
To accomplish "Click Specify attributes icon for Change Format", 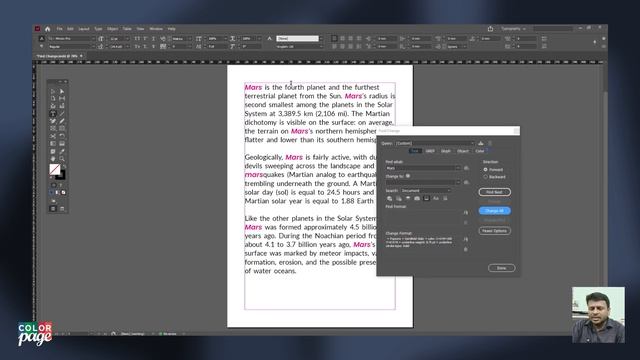I will click(x=466, y=239).
